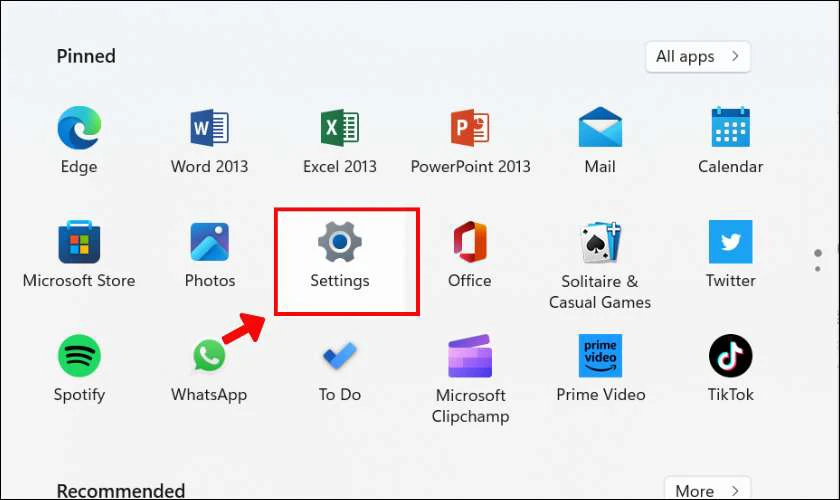Open Solitaire & Casual Games icon
Viewport: 840px width, 500px height.
pyautogui.click(x=600, y=242)
